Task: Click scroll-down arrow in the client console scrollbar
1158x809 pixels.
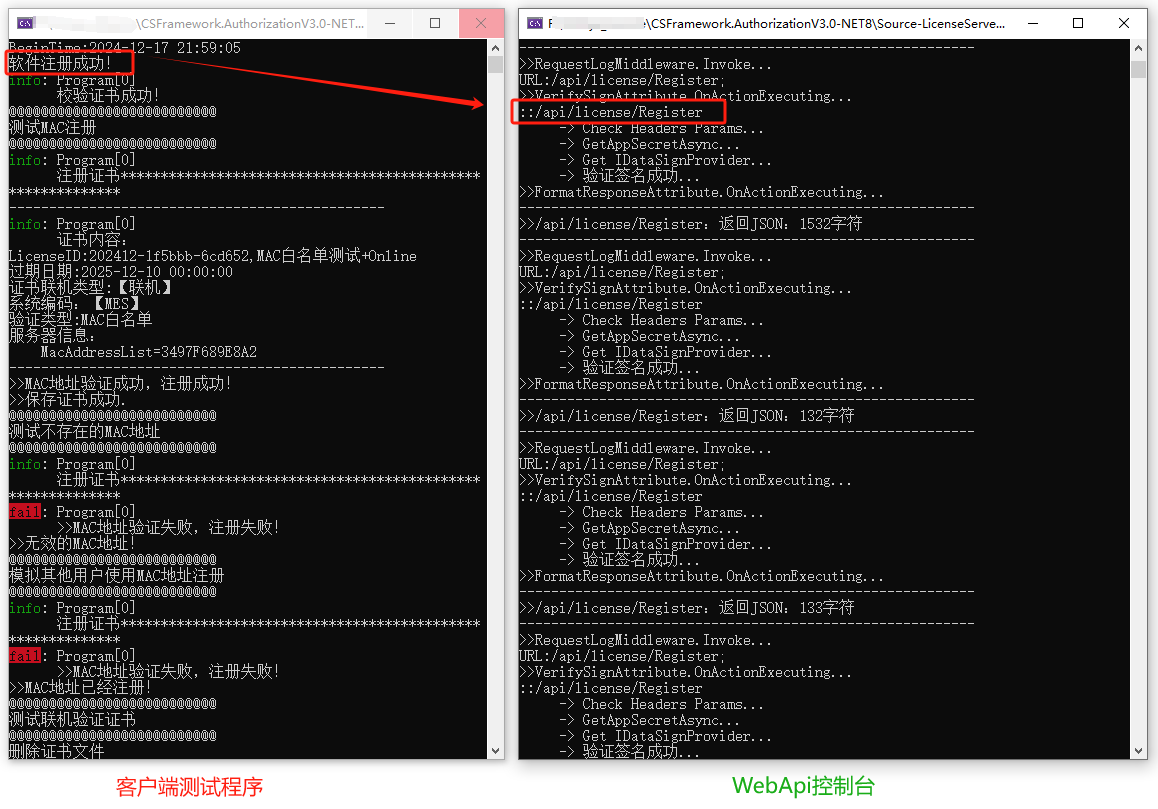Action: 495,751
